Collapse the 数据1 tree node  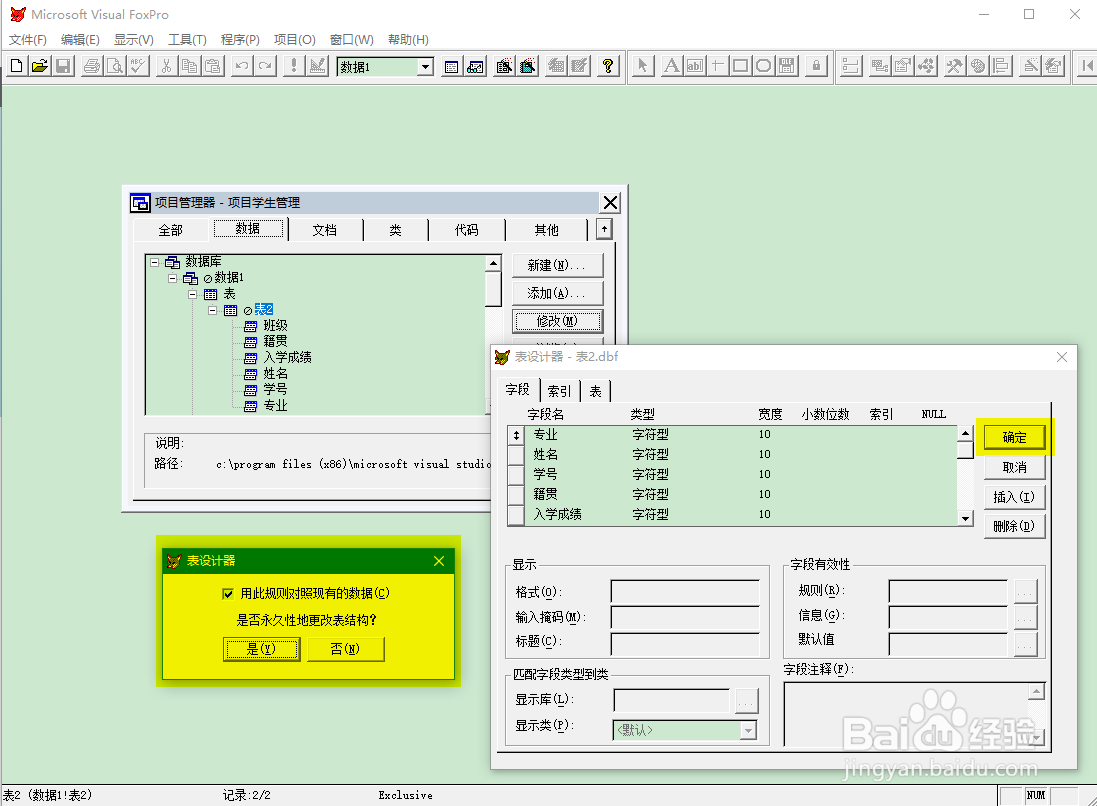tap(173, 278)
